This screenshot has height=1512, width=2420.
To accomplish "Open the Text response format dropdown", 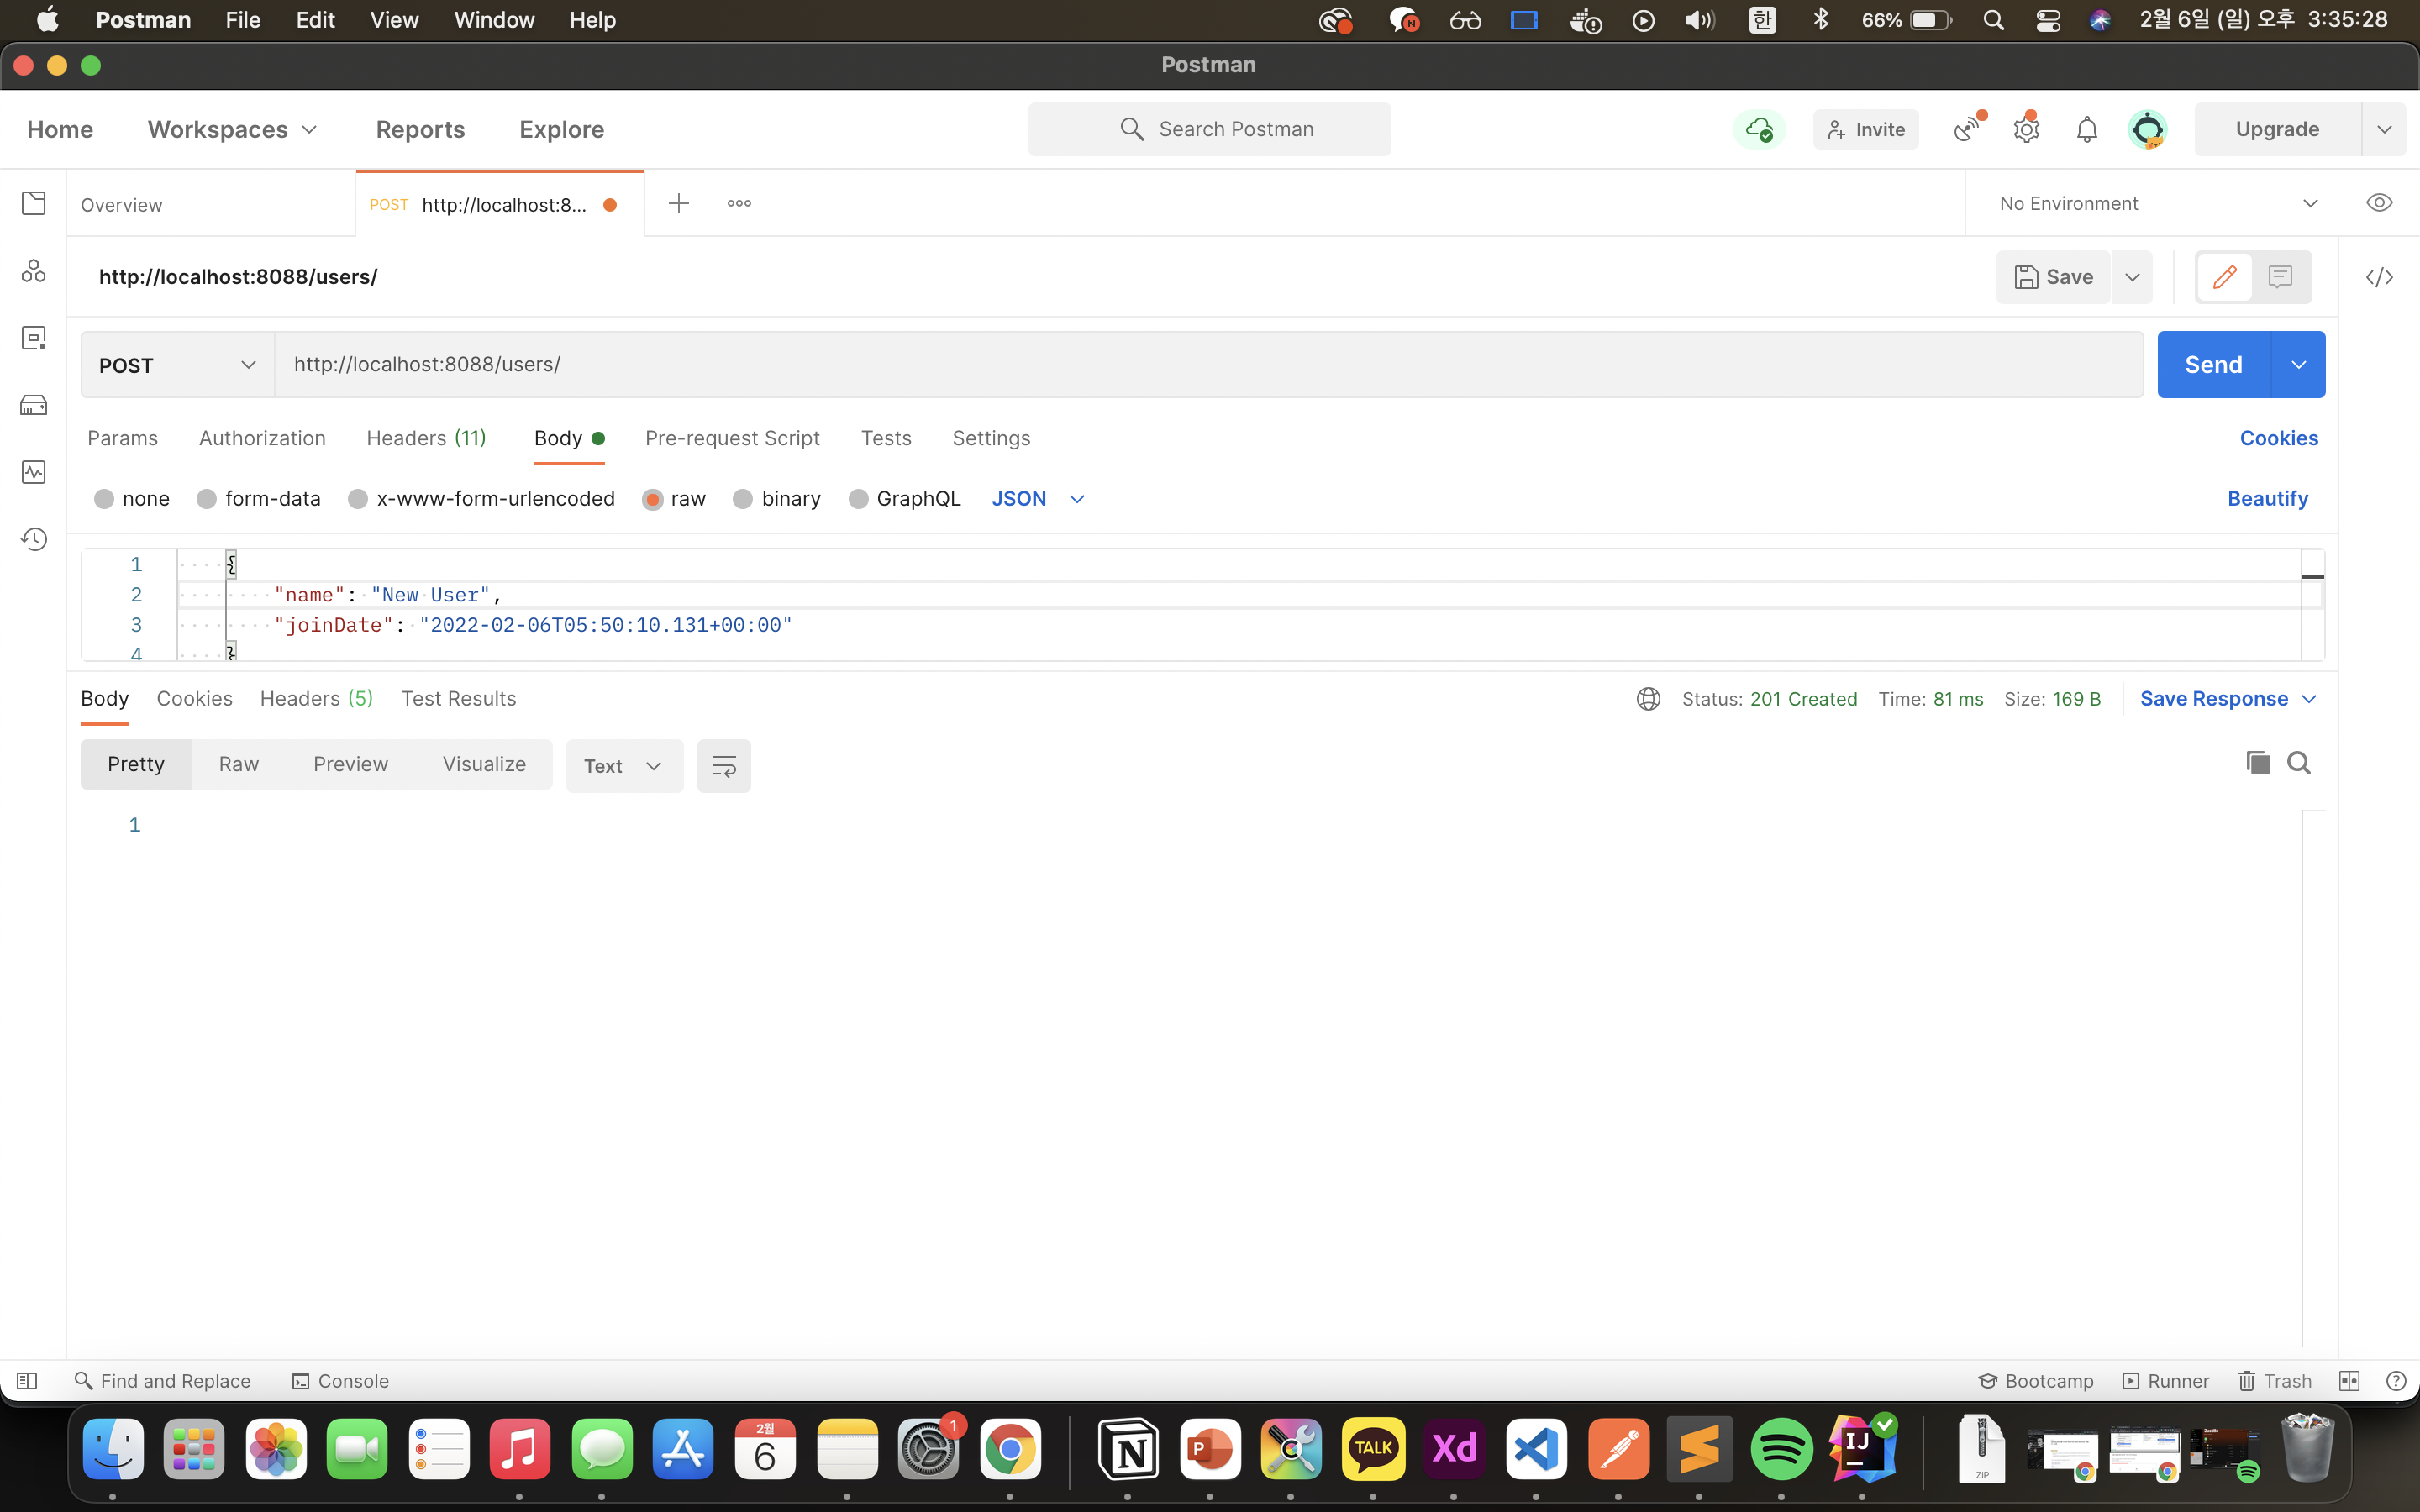I will coord(624,766).
